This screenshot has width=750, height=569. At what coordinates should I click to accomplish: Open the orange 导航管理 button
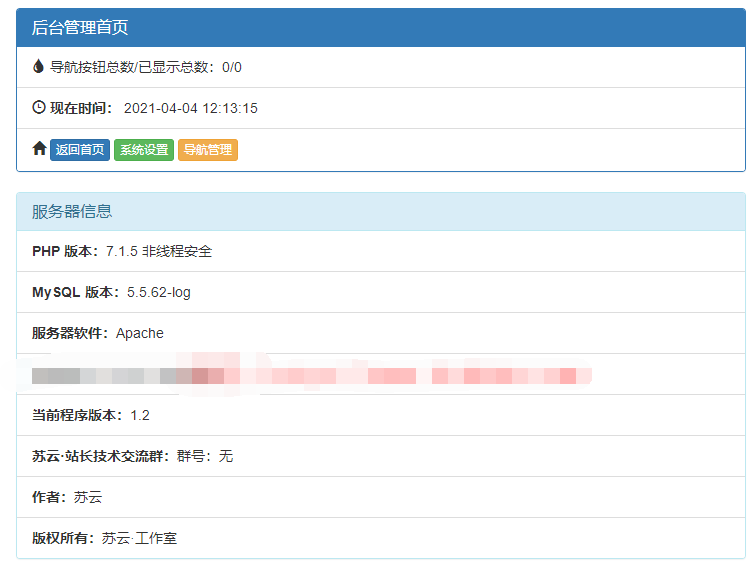click(208, 150)
